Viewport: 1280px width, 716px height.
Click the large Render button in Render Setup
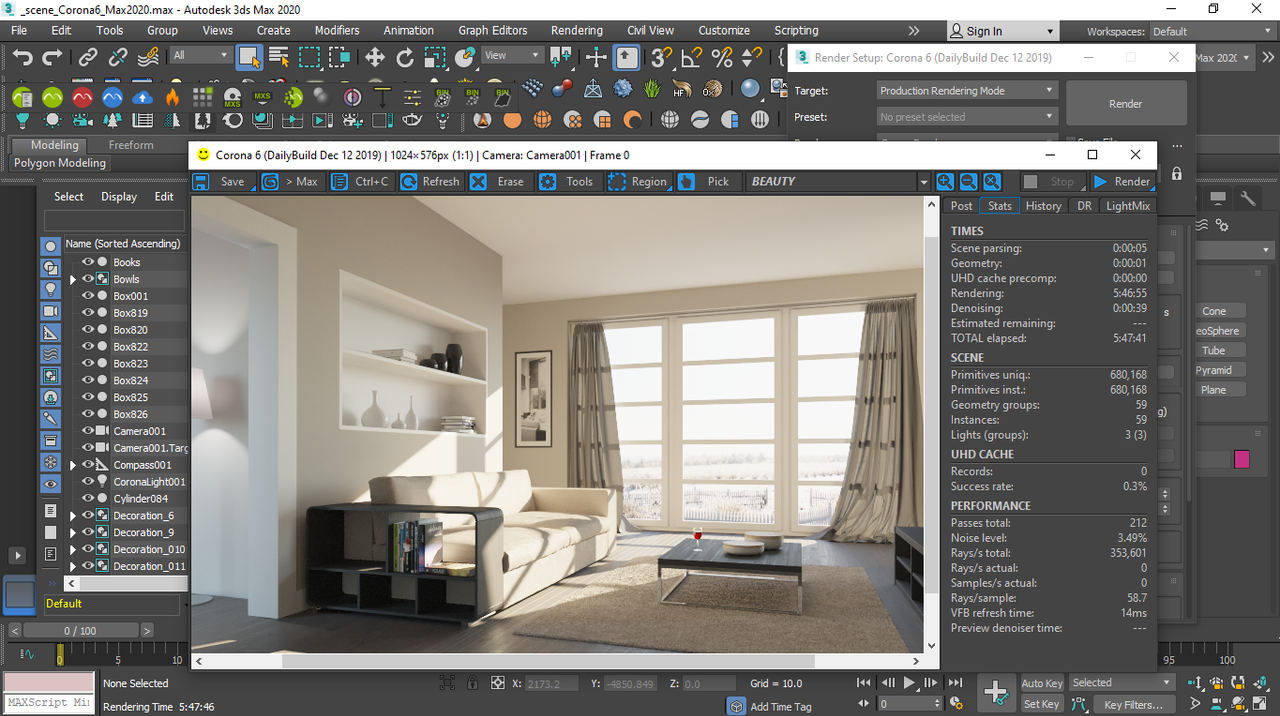coord(1126,103)
